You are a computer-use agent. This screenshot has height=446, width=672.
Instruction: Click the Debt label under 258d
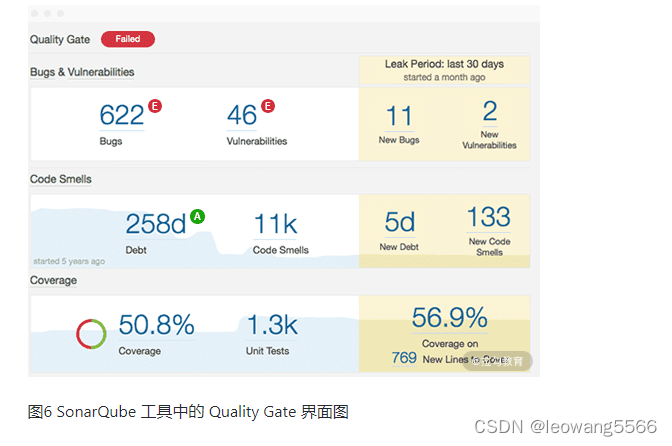coord(136,250)
